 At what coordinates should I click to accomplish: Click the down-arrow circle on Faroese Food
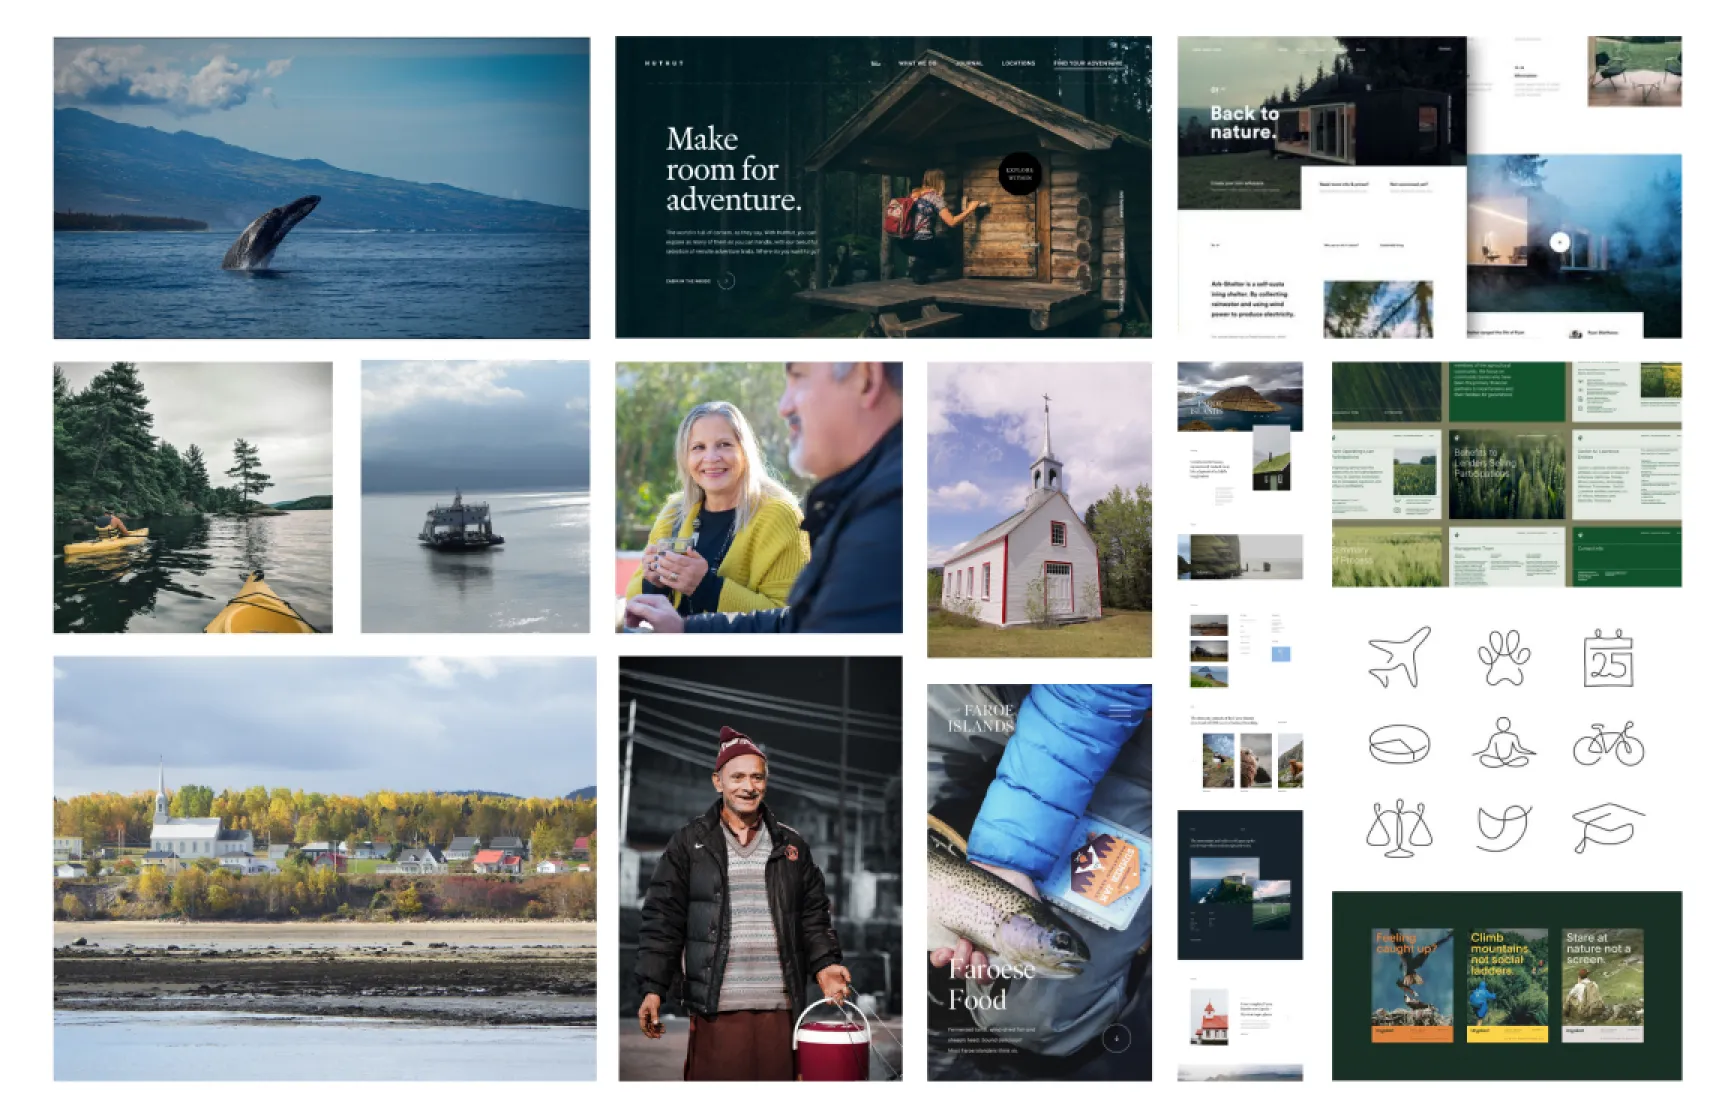[x=1116, y=1038]
